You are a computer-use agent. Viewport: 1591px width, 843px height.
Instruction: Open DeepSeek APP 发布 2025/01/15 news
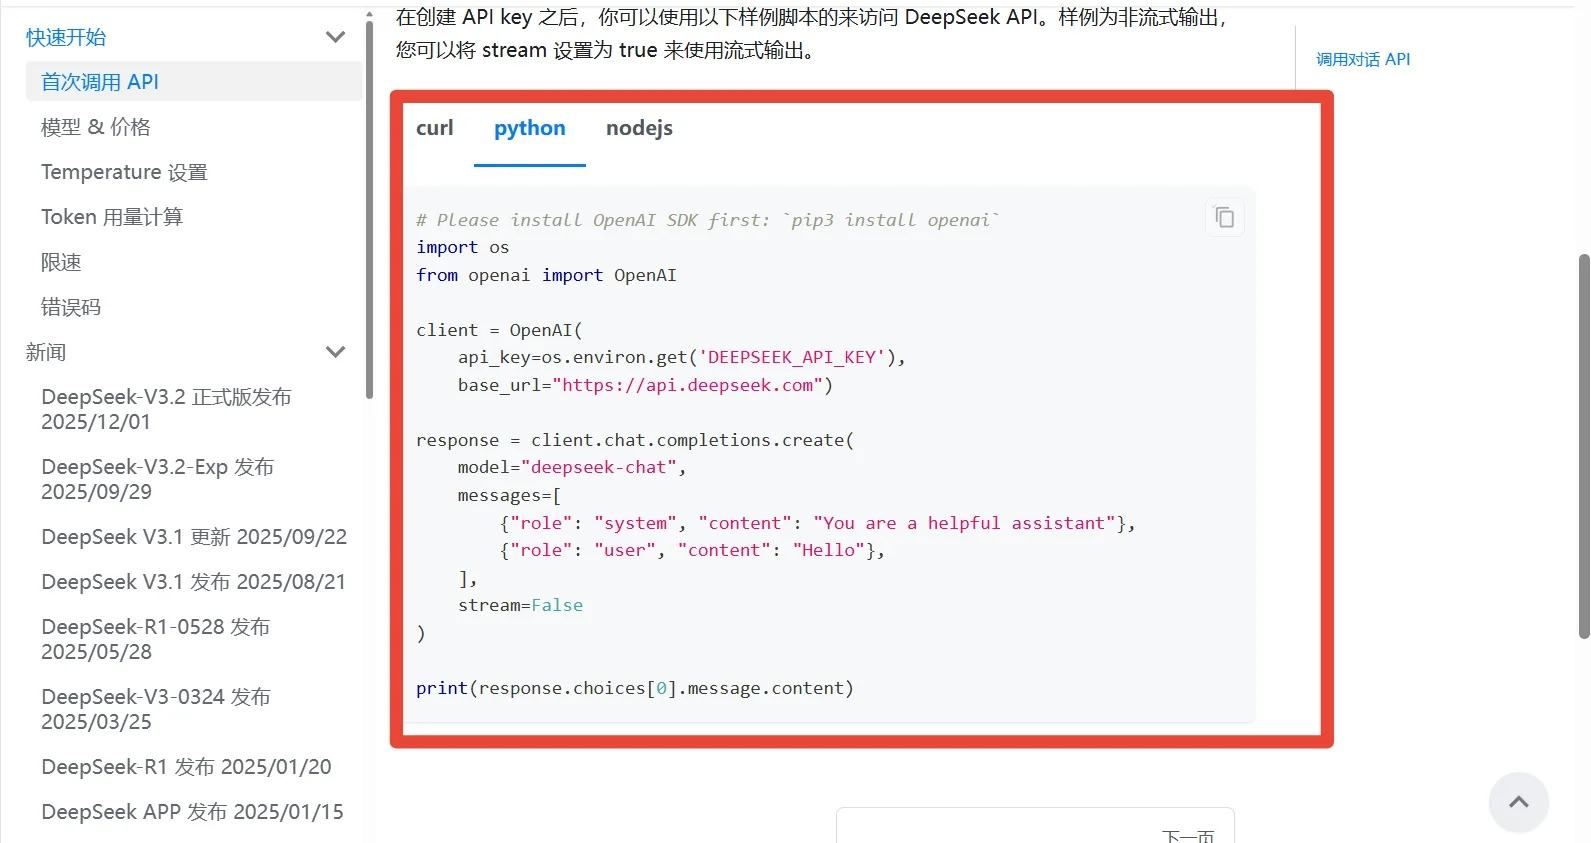pos(194,812)
